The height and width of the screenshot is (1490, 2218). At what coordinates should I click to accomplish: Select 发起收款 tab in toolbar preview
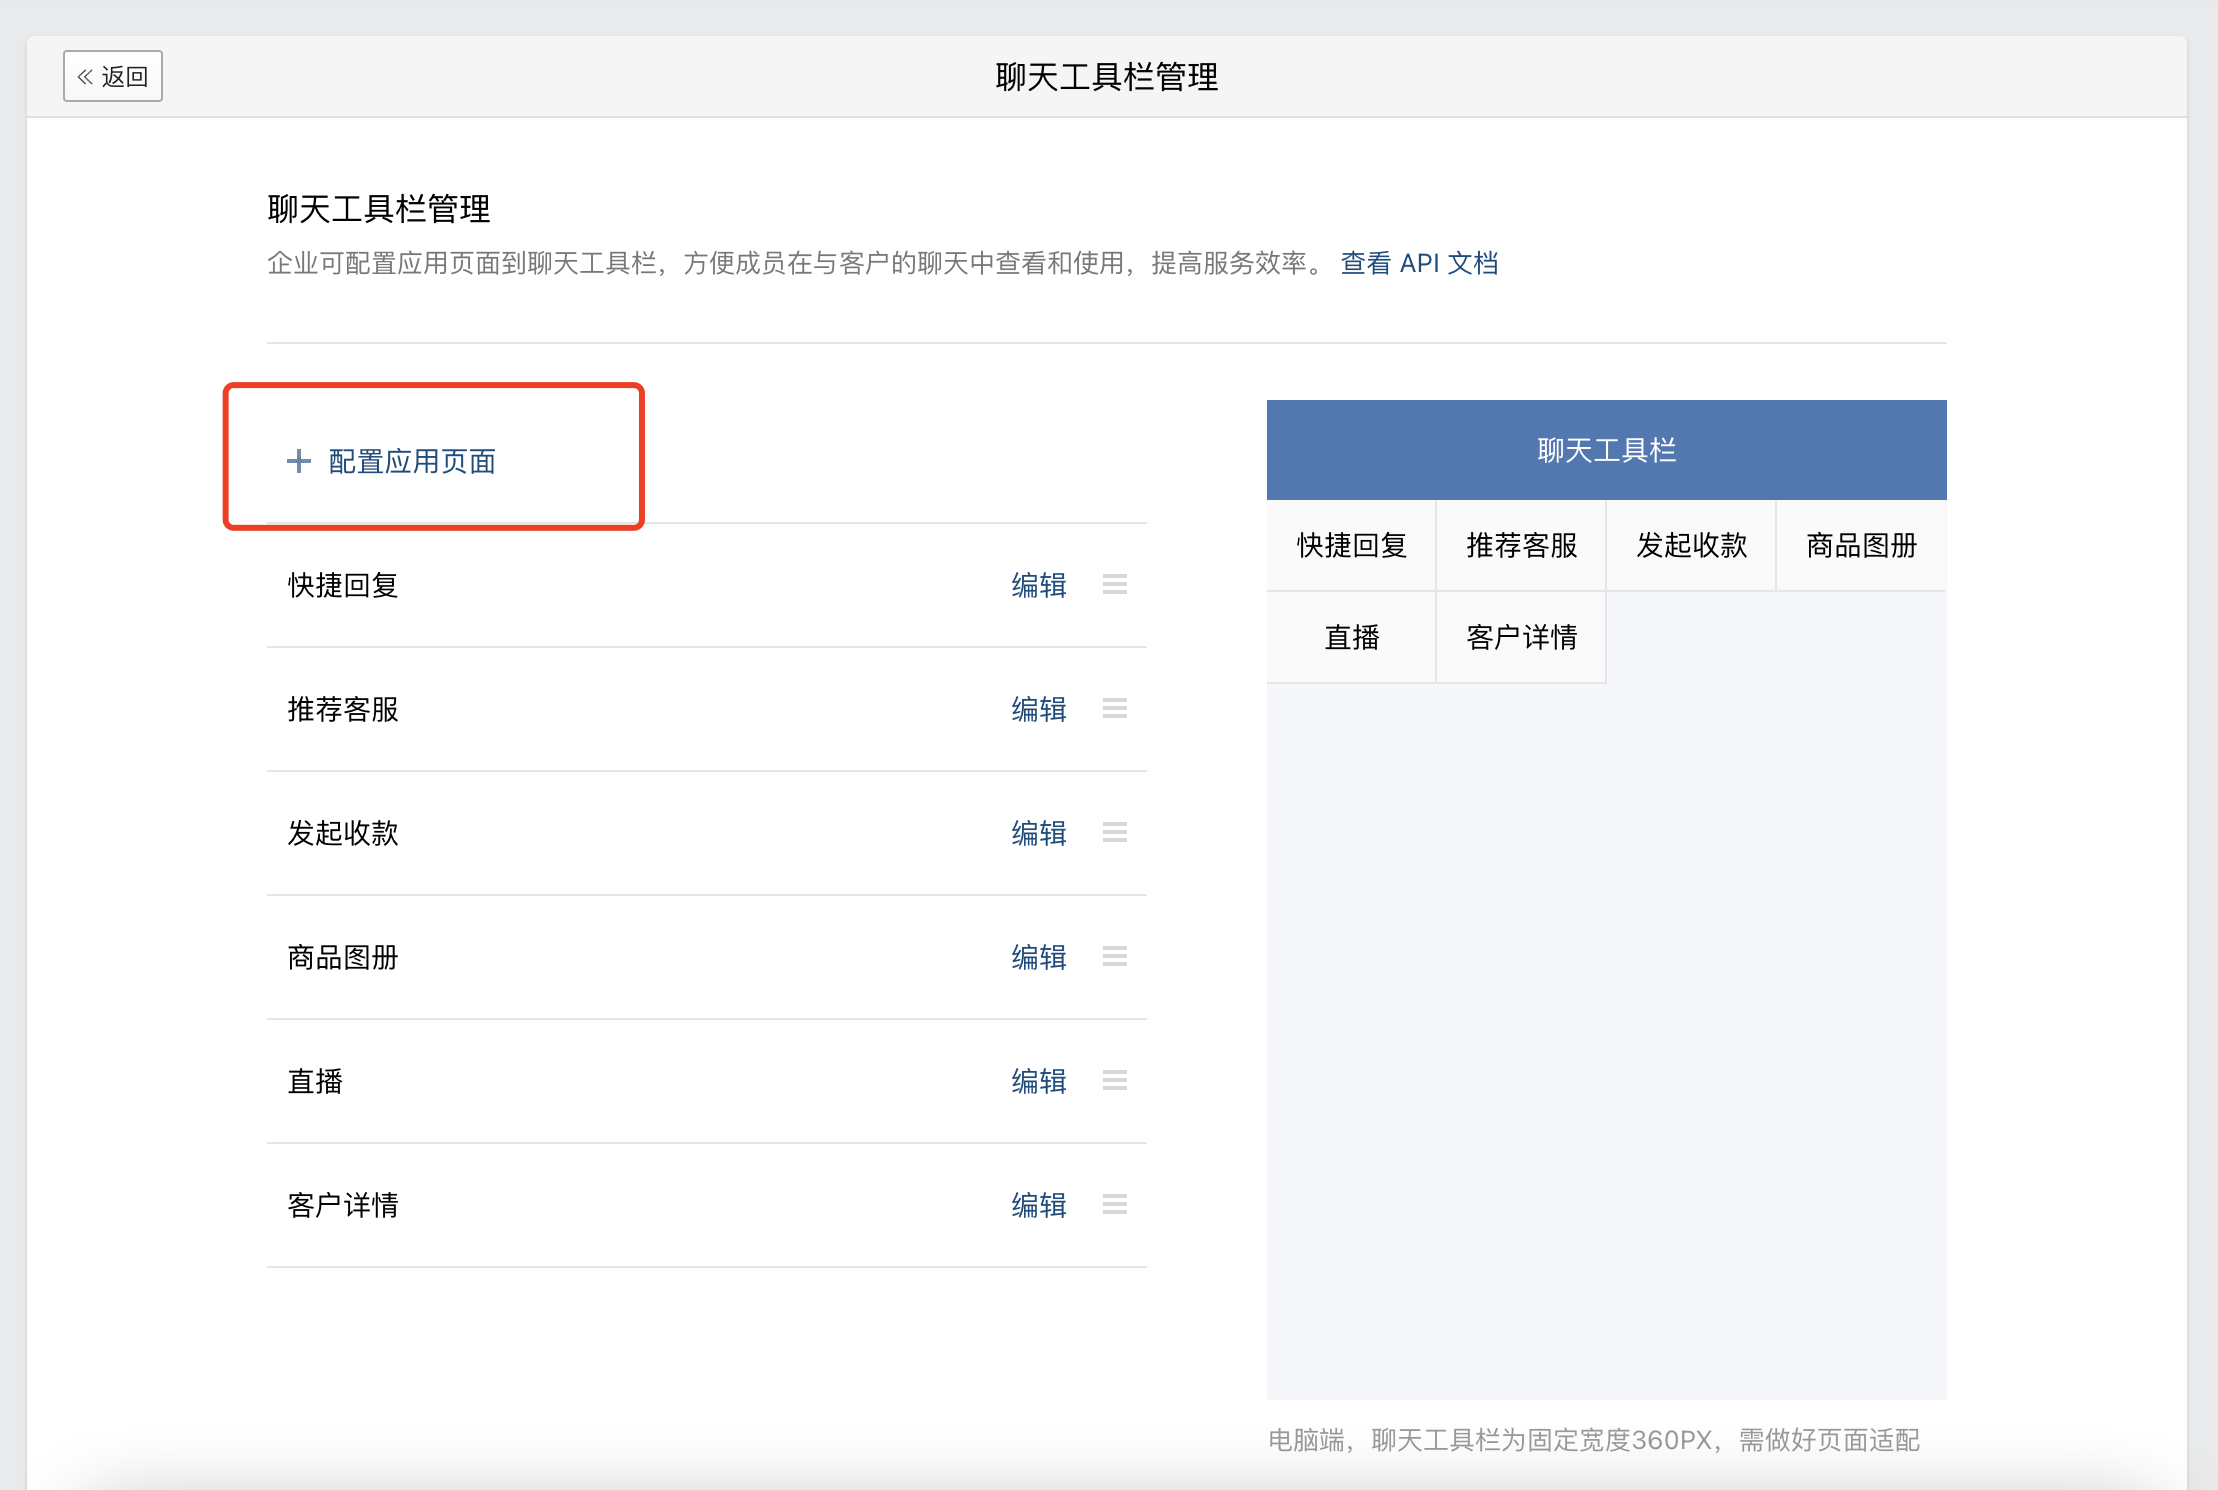click(1691, 545)
